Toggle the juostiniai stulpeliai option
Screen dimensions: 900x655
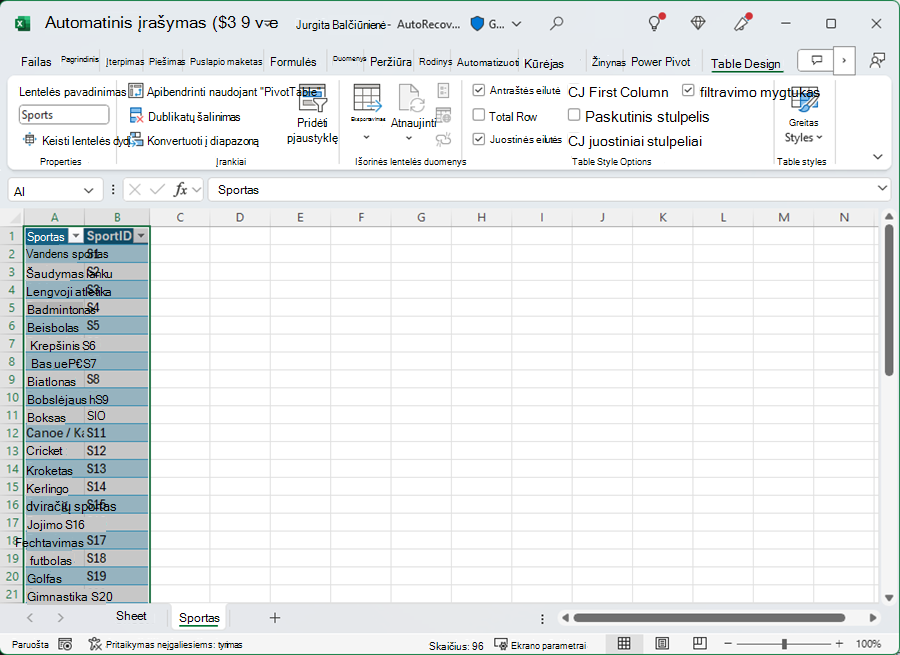pos(635,141)
